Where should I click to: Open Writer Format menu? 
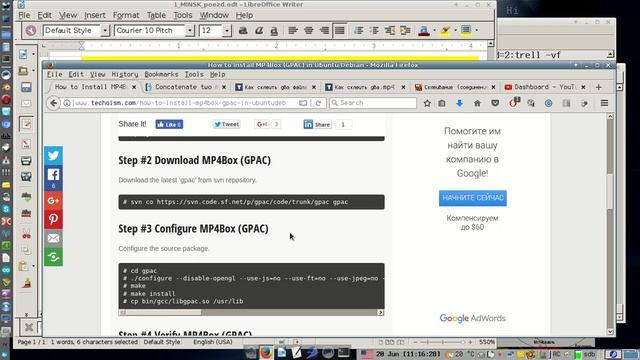click(x=126, y=15)
